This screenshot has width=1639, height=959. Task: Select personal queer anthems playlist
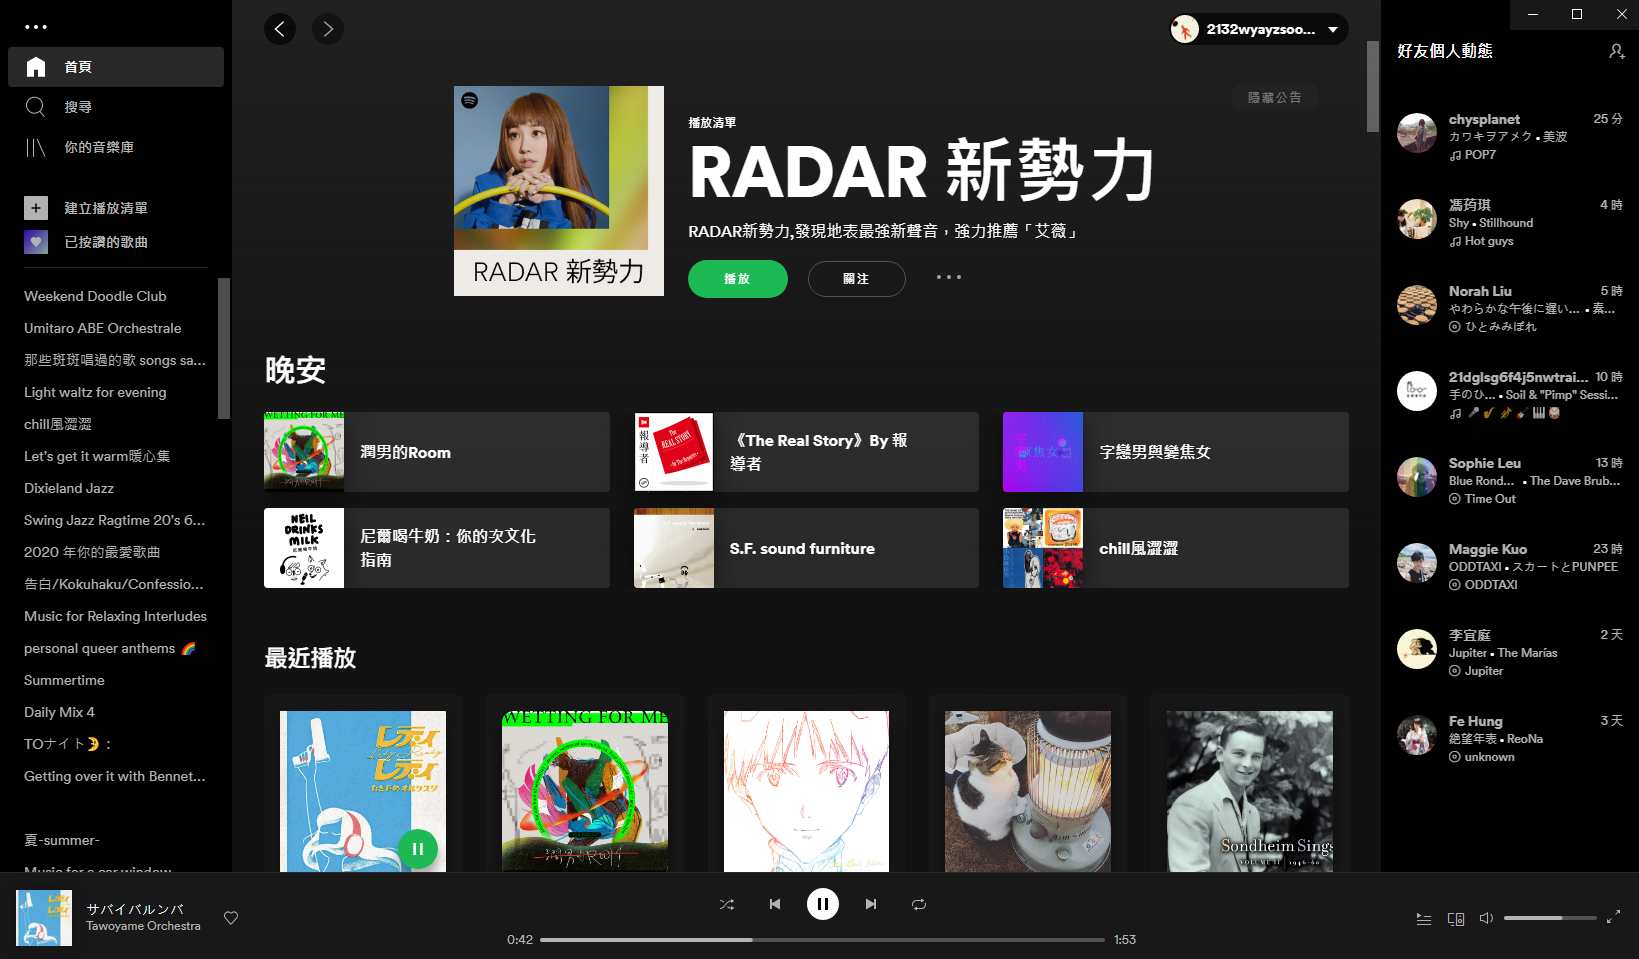[110, 648]
